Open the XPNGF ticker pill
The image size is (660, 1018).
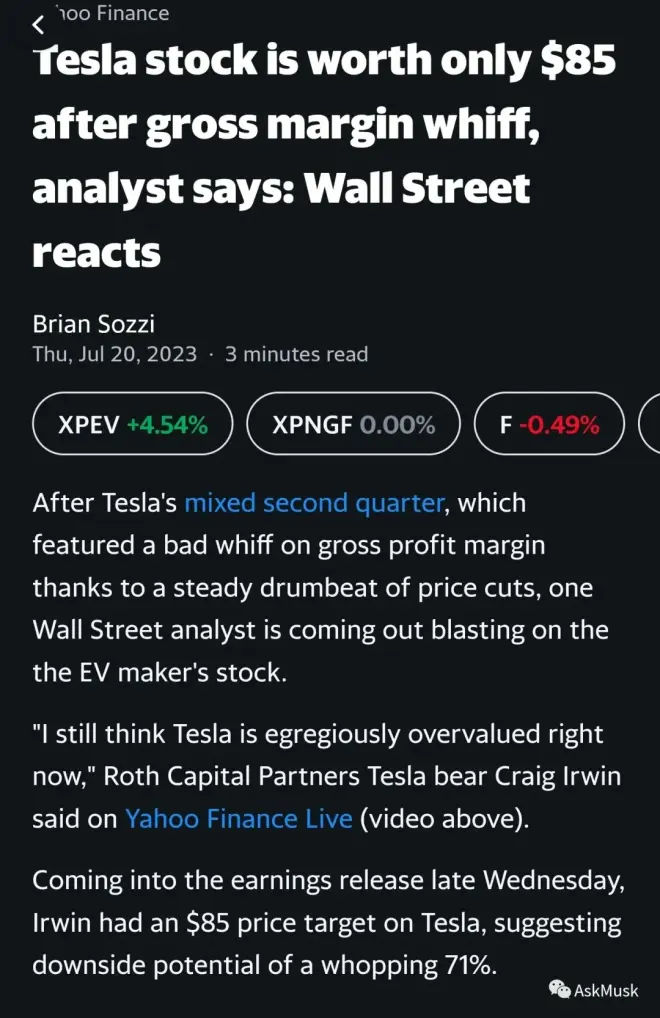click(x=353, y=425)
